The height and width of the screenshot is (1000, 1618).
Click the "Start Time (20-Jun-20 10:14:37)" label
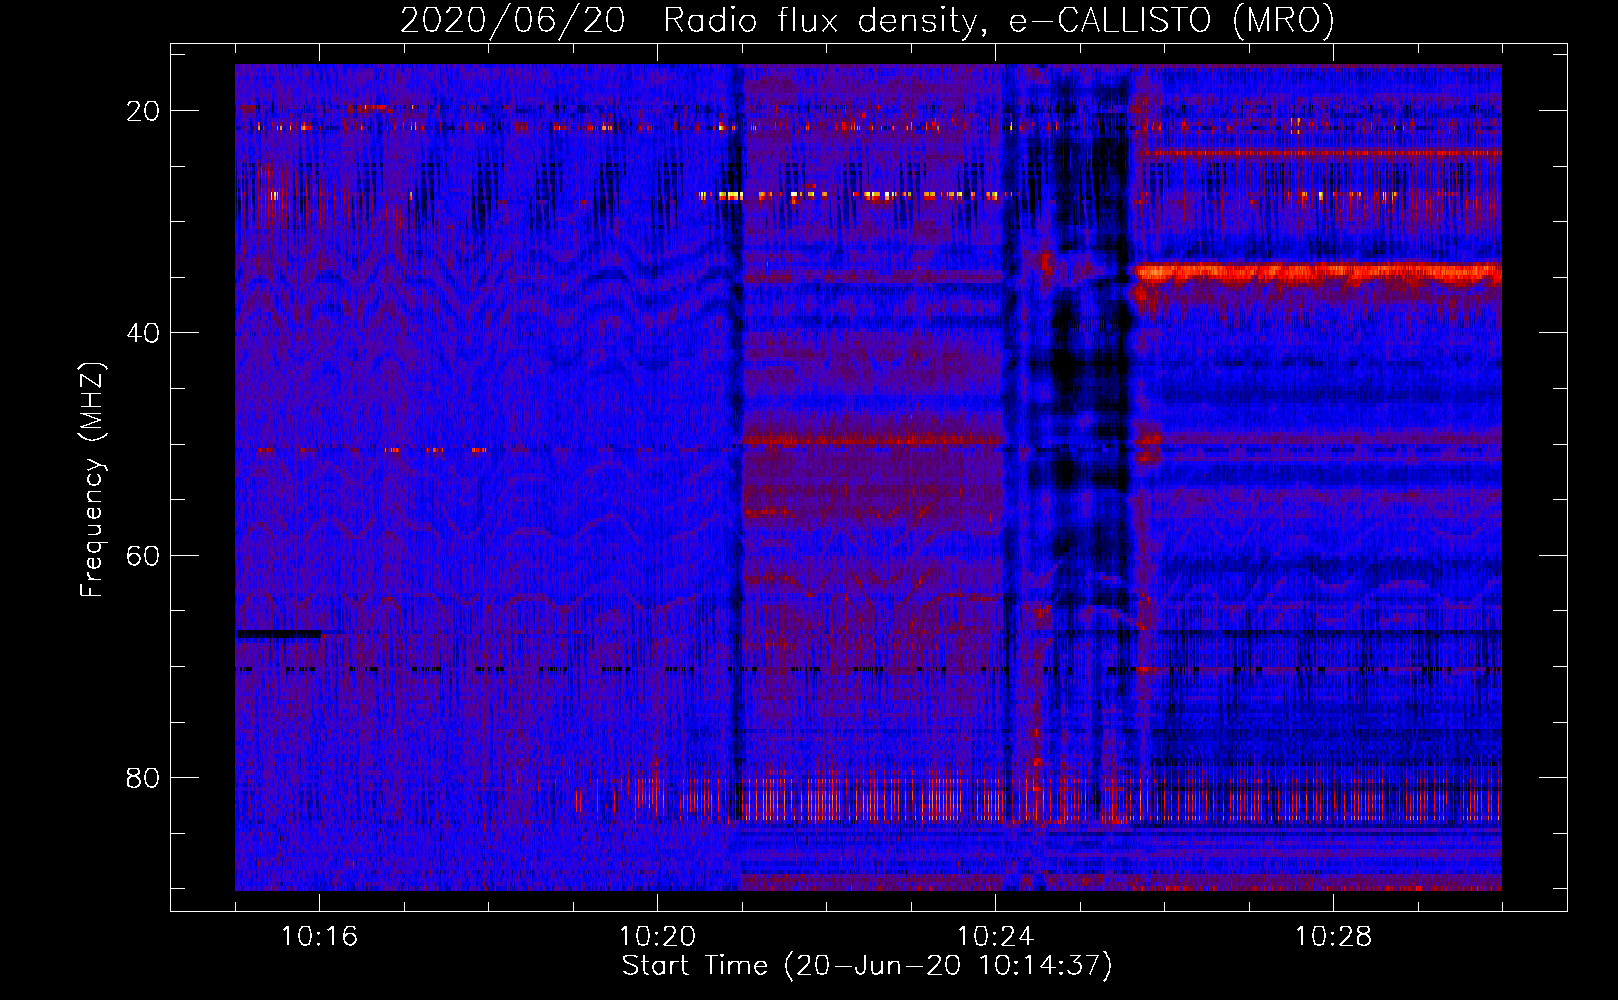(x=867, y=966)
